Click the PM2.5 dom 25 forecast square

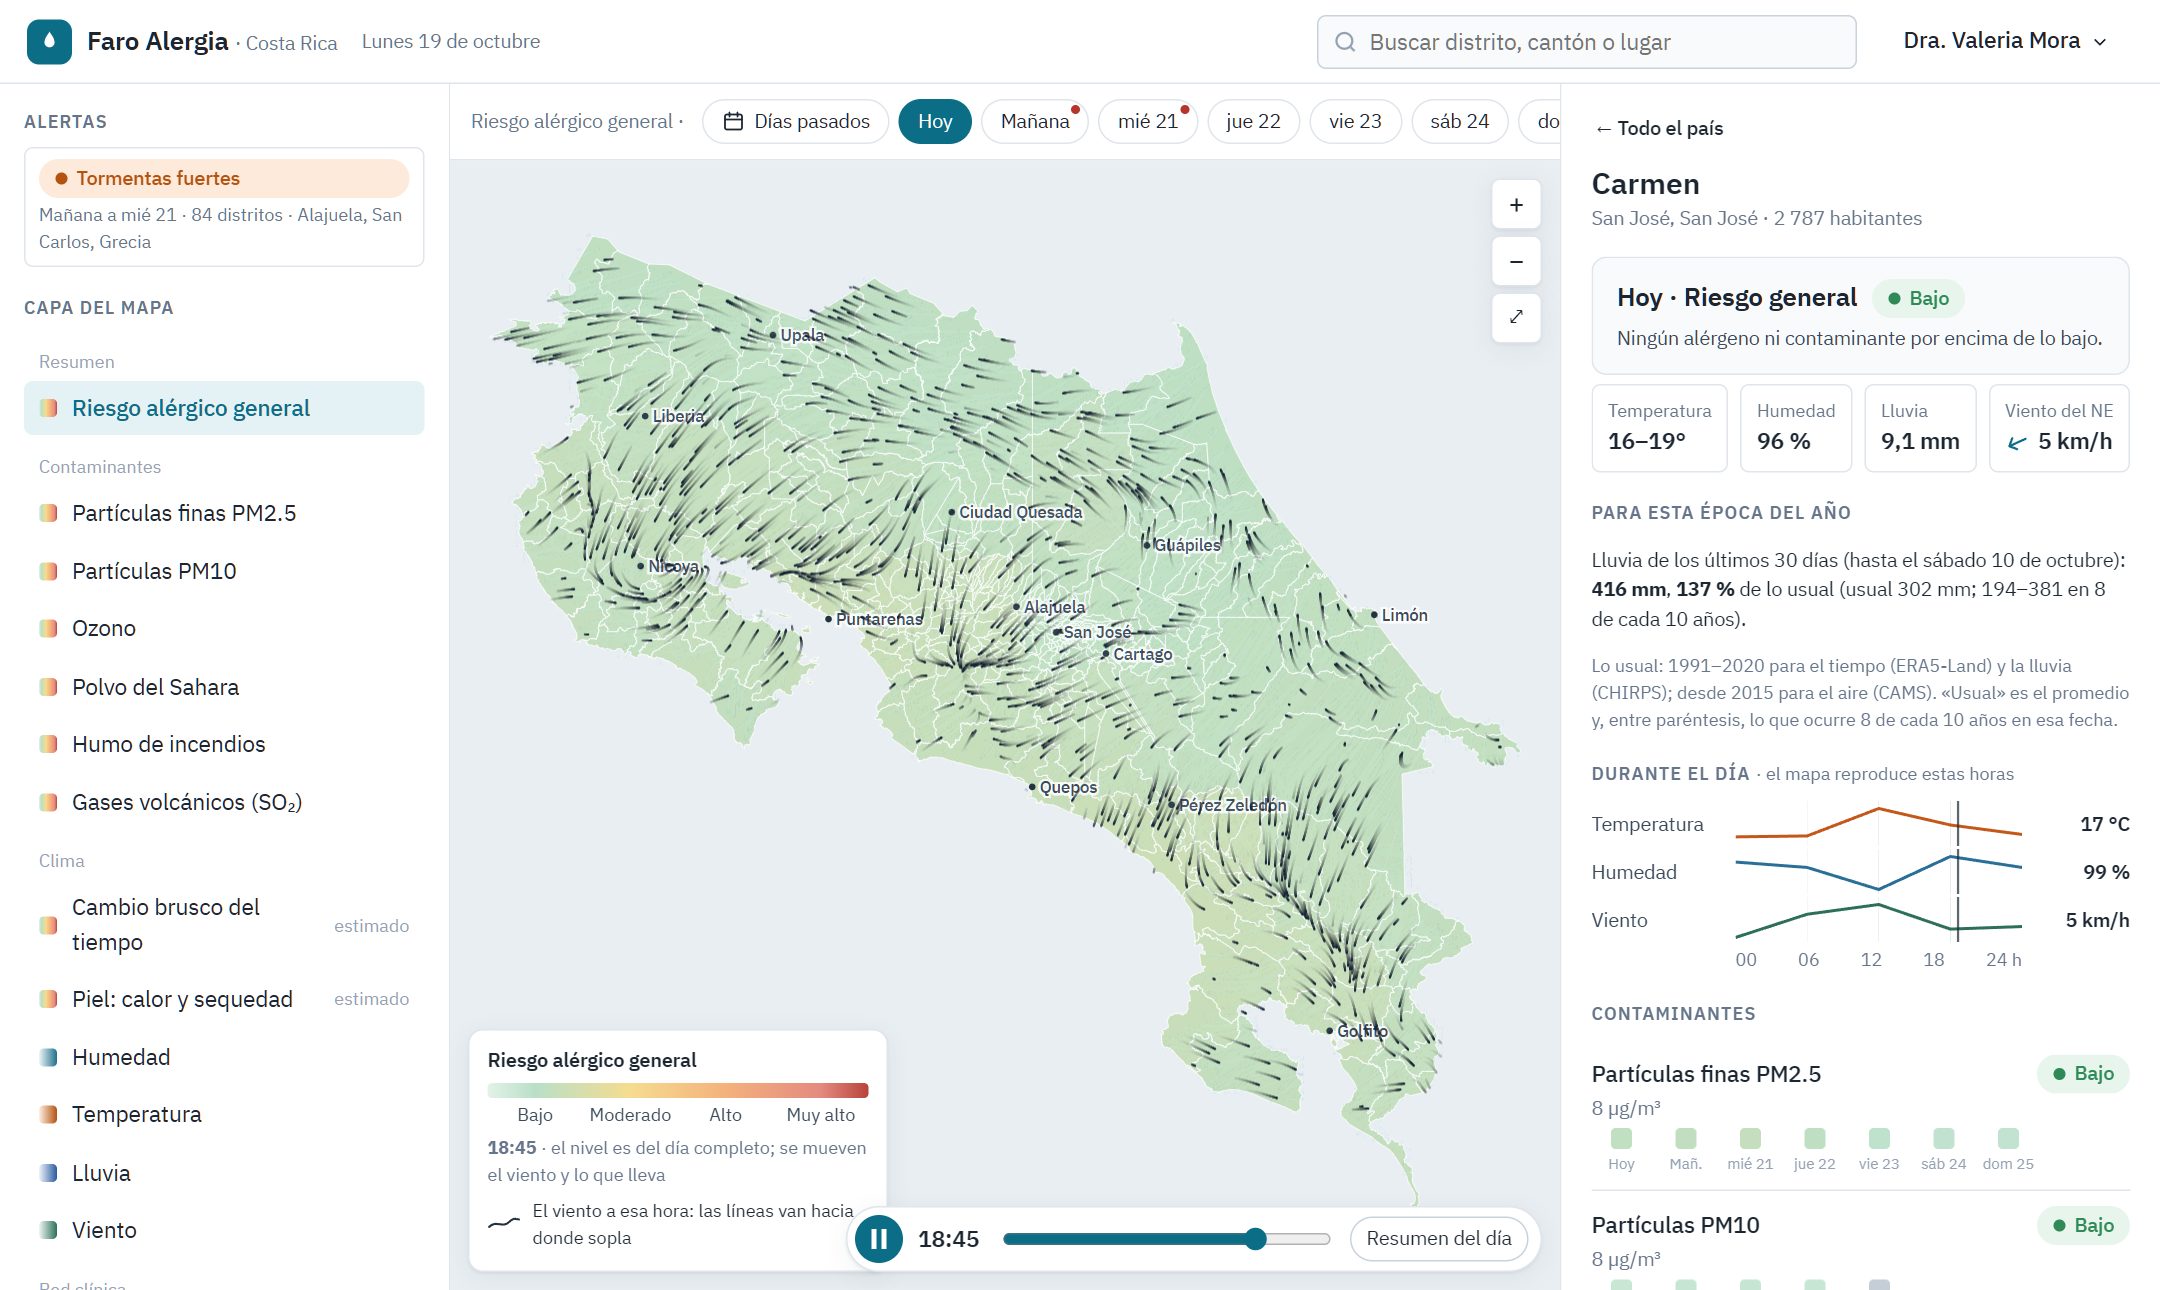click(2008, 1138)
